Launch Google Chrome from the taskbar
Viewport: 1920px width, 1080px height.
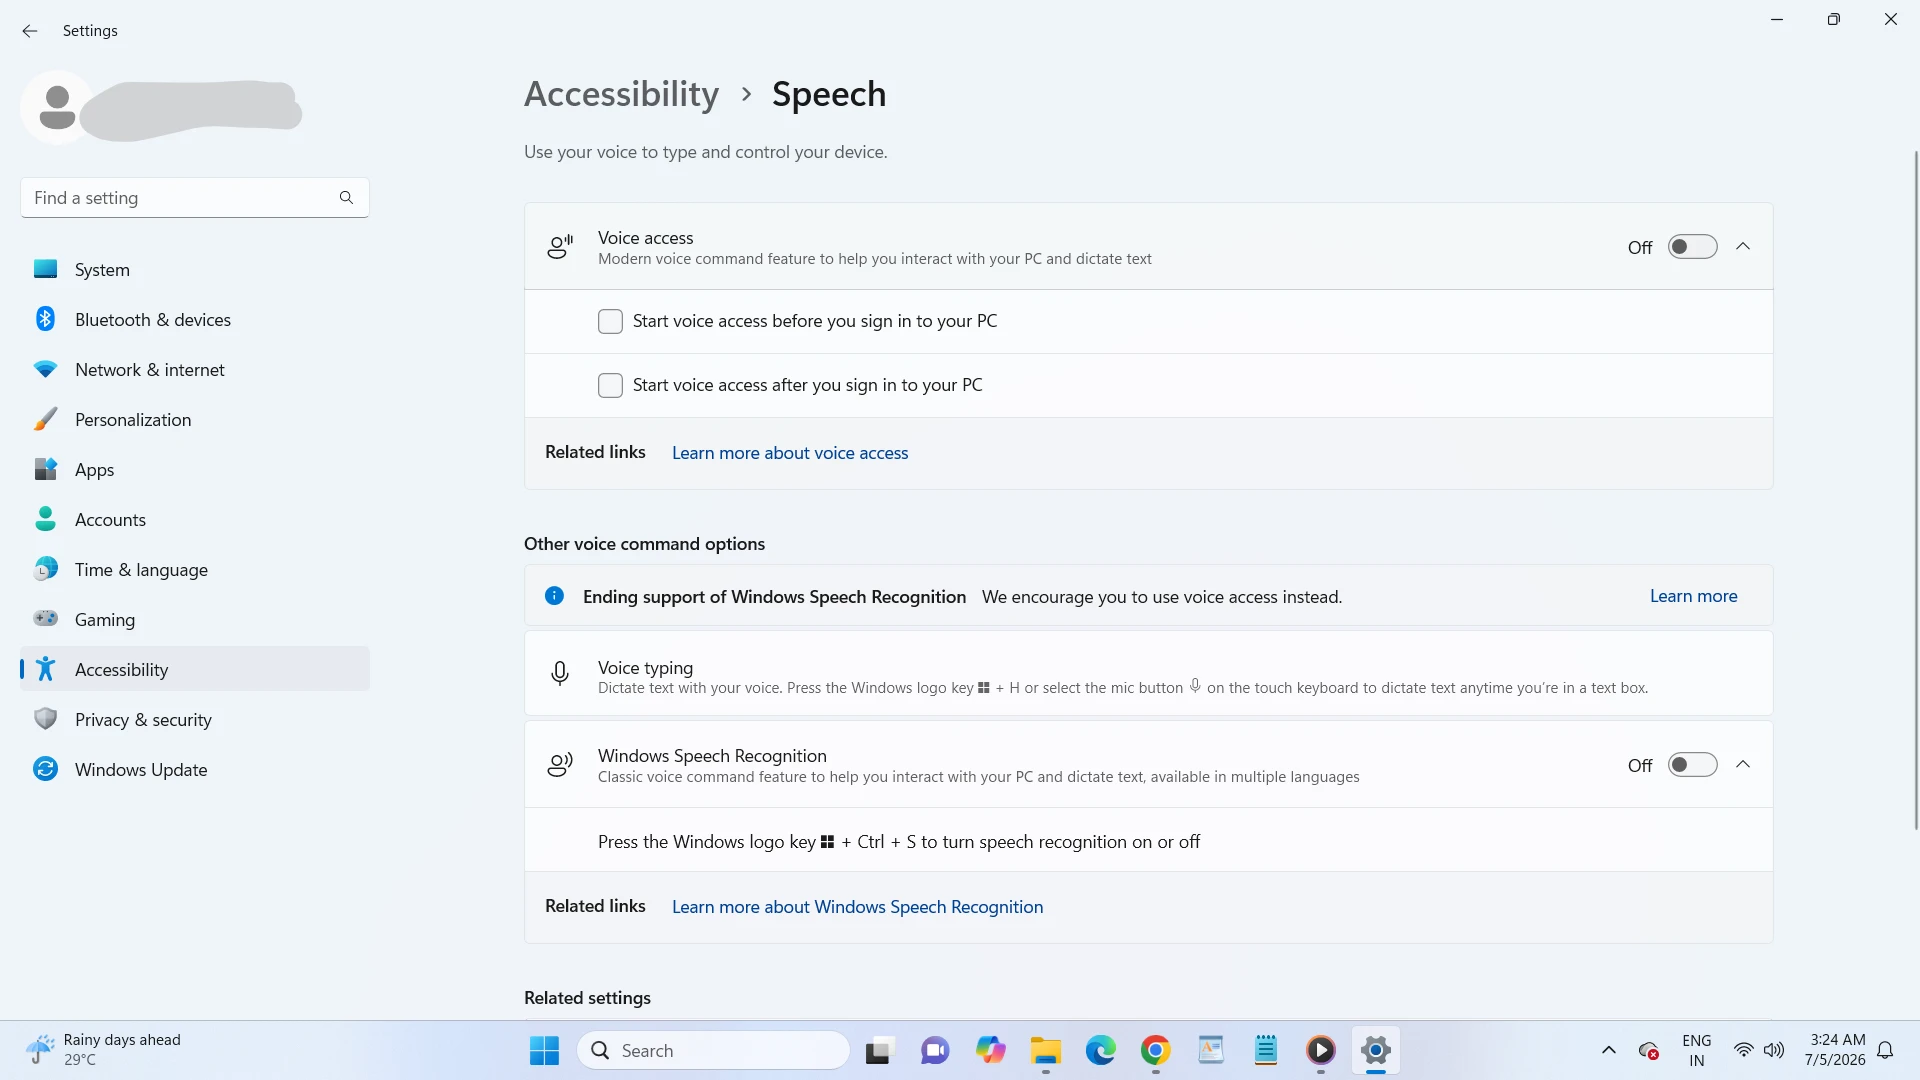coord(1155,1050)
